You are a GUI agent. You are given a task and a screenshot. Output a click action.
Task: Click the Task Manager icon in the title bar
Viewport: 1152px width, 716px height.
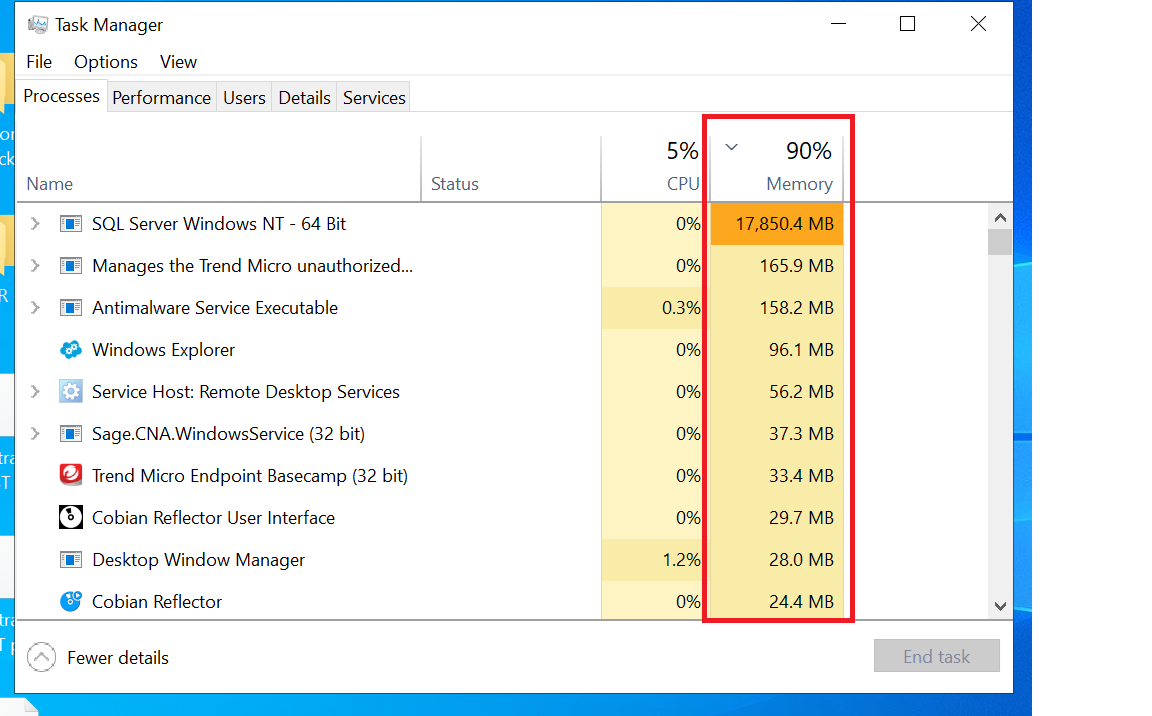pyautogui.click(x=37, y=23)
